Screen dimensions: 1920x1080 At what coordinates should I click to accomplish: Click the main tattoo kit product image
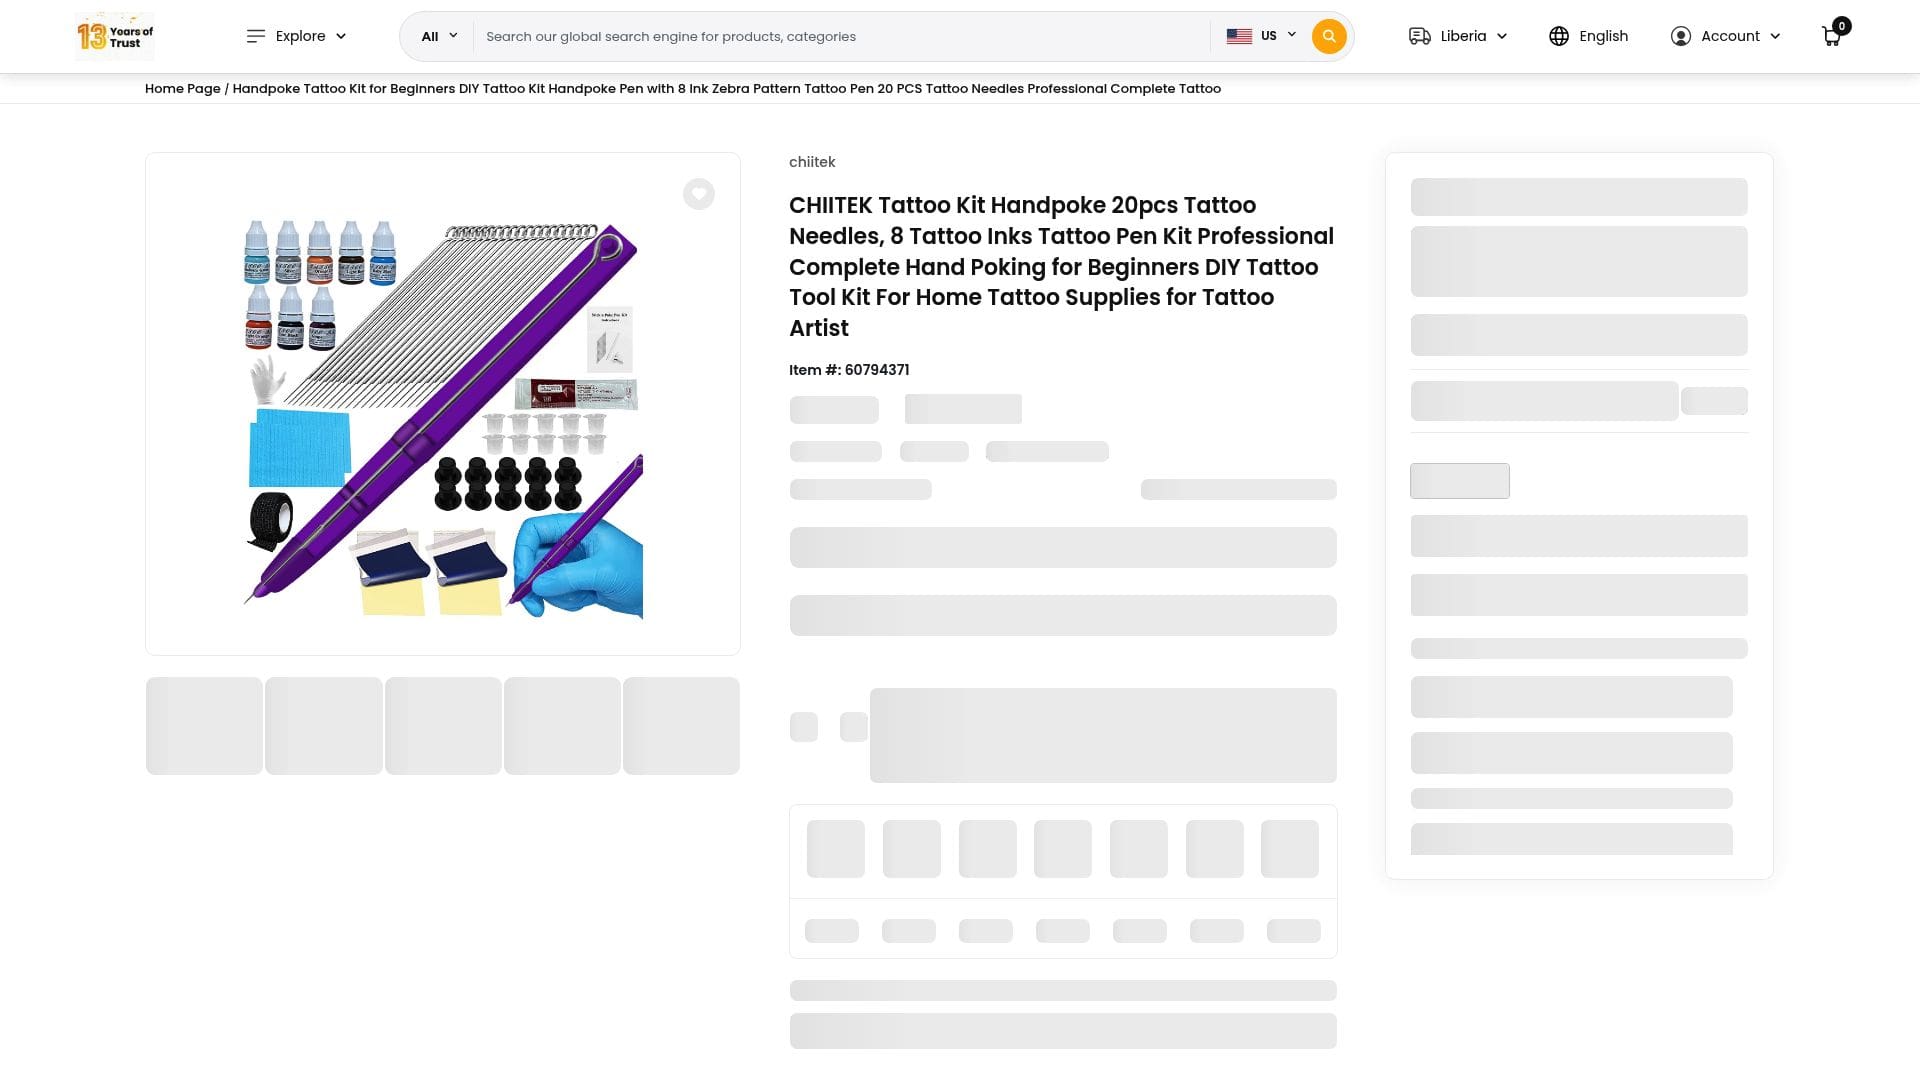(443, 418)
